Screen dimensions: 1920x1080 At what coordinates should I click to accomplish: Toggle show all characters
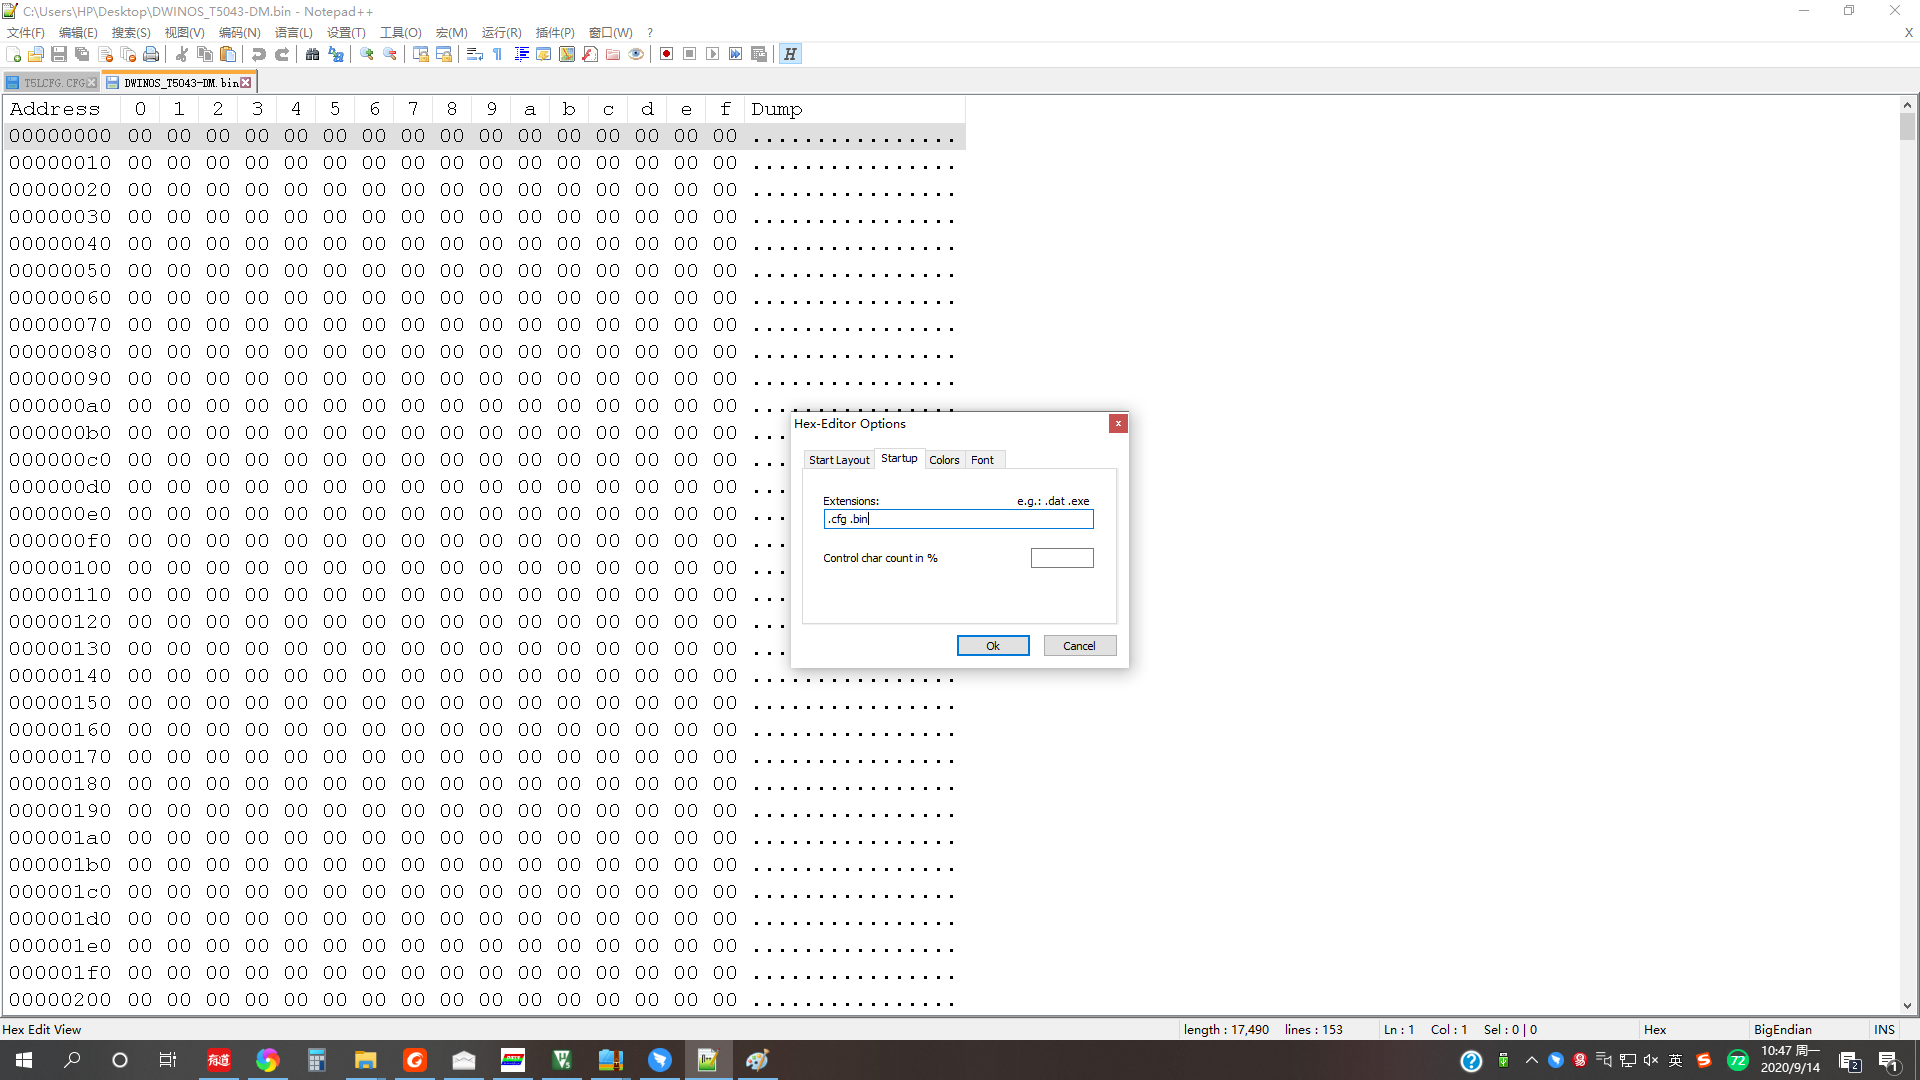pos(497,54)
